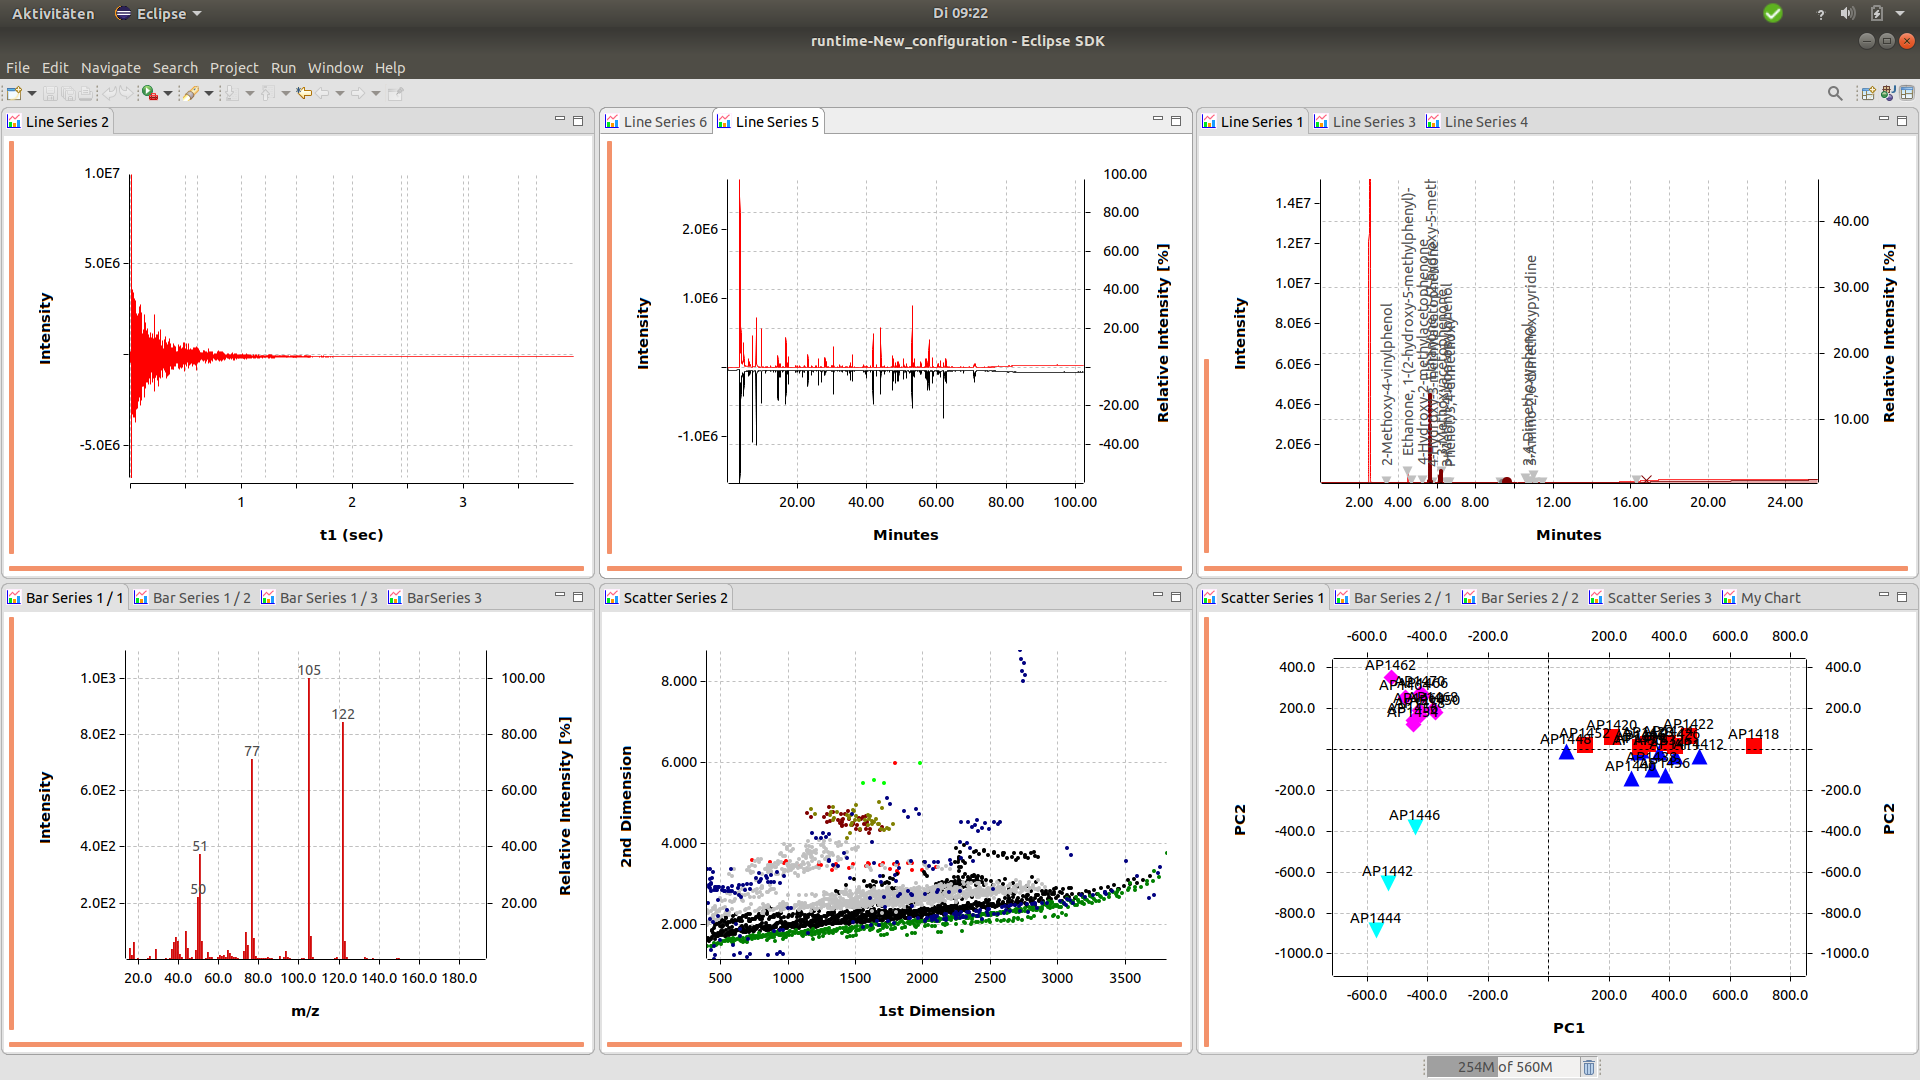Viewport: 1920px width, 1080px height.
Task: Click the New wizard toolbar icon
Action: point(14,93)
